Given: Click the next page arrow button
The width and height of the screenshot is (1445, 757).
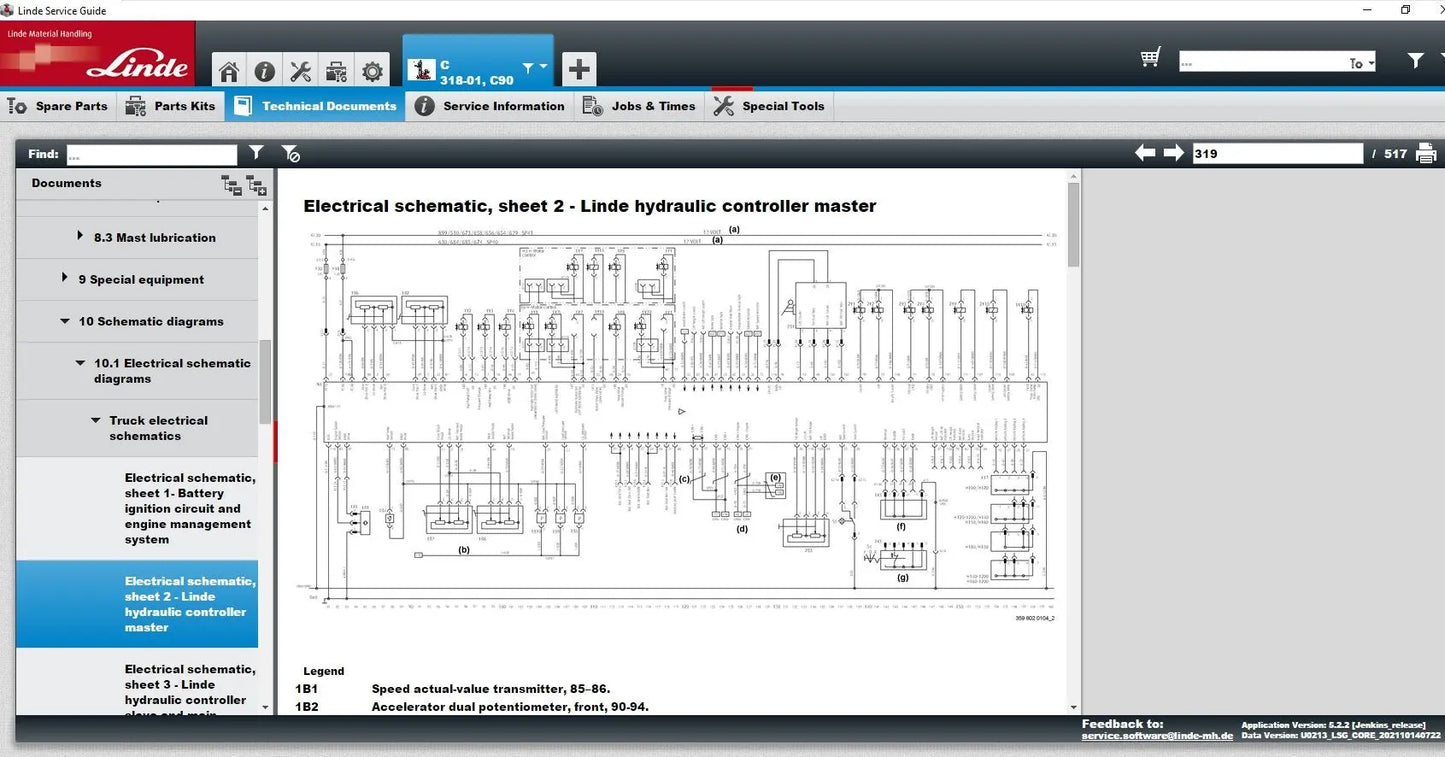Looking at the screenshot, I should pyautogui.click(x=1172, y=152).
